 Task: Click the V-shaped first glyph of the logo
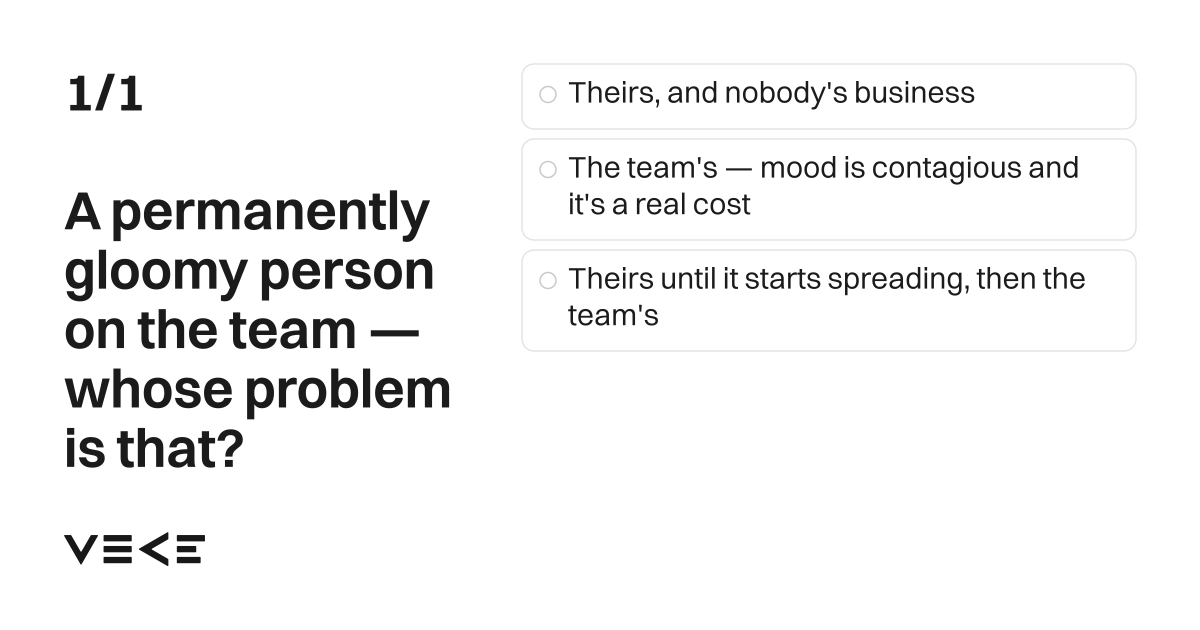81,549
